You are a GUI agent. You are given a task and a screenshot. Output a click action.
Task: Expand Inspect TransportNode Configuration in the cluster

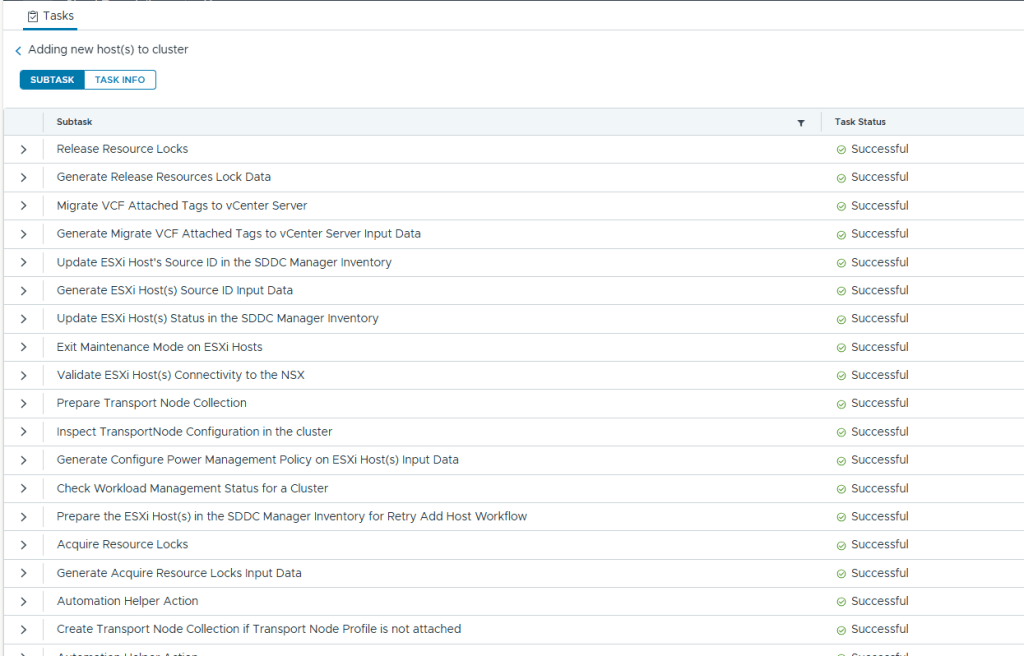coord(23,432)
